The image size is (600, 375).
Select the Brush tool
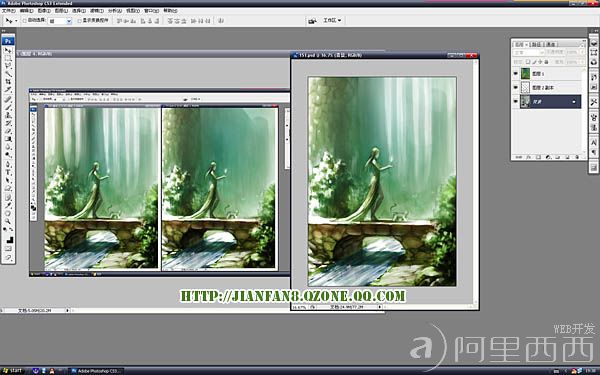tap(8, 107)
